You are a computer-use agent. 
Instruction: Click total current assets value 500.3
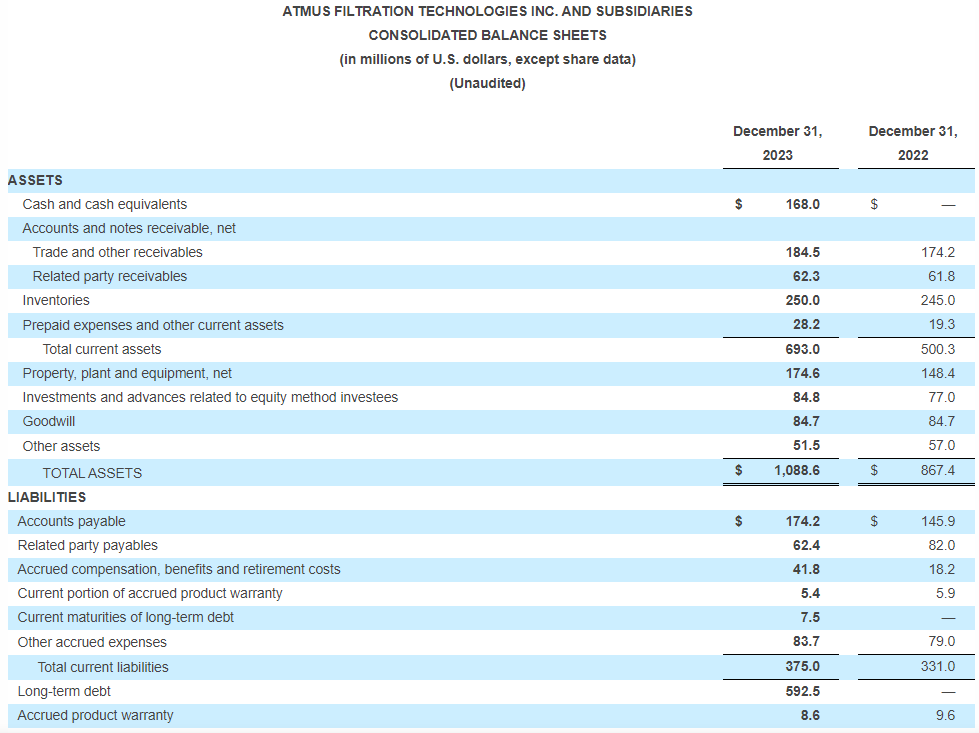(938, 349)
